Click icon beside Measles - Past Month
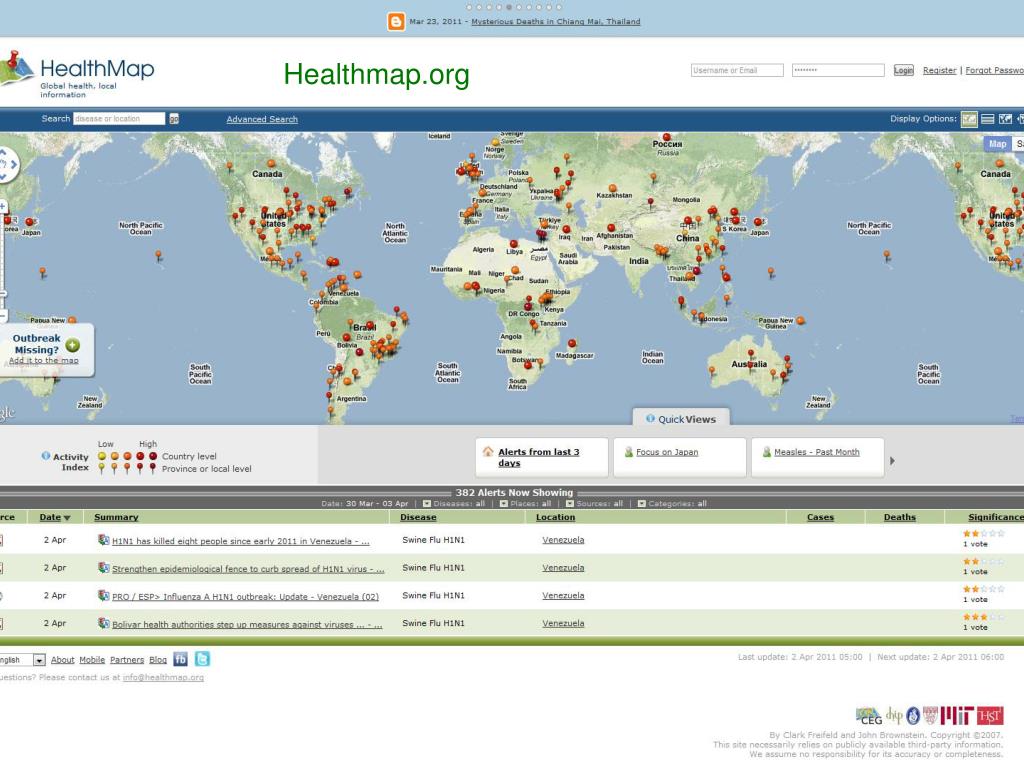Image resolution: width=1024 pixels, height=768 pixels. click(x=767, y=452)
